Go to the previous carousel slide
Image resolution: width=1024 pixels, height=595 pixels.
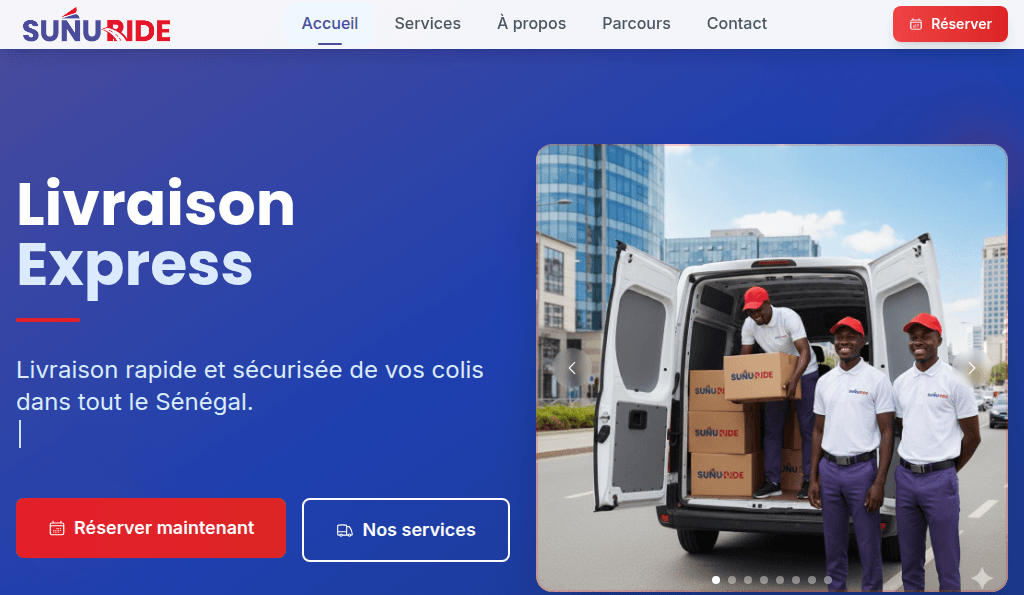tap(572, 368)
